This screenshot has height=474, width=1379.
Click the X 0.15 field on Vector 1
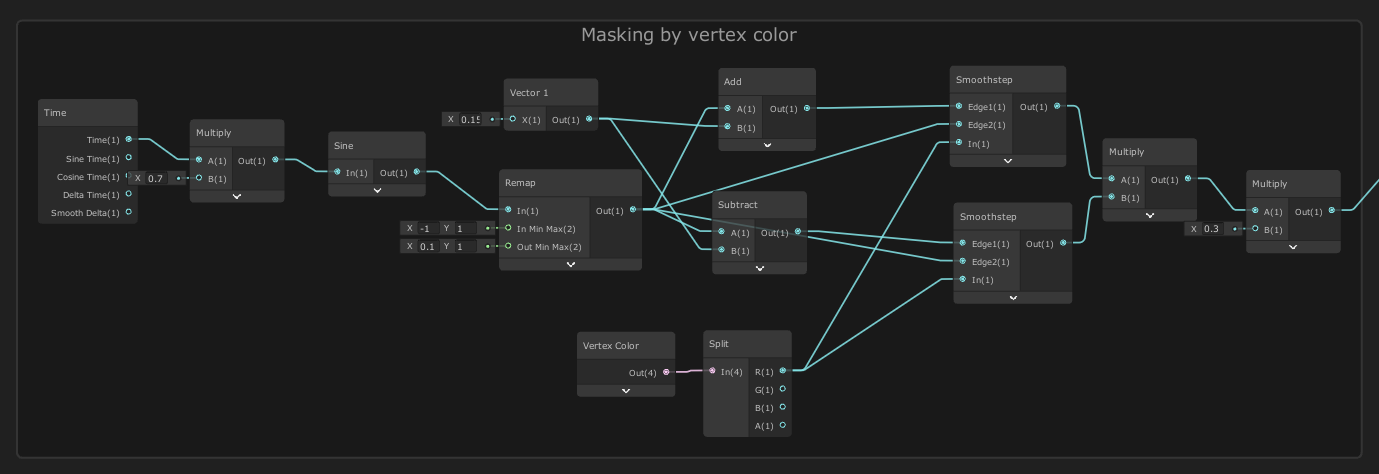coord(470,119)
